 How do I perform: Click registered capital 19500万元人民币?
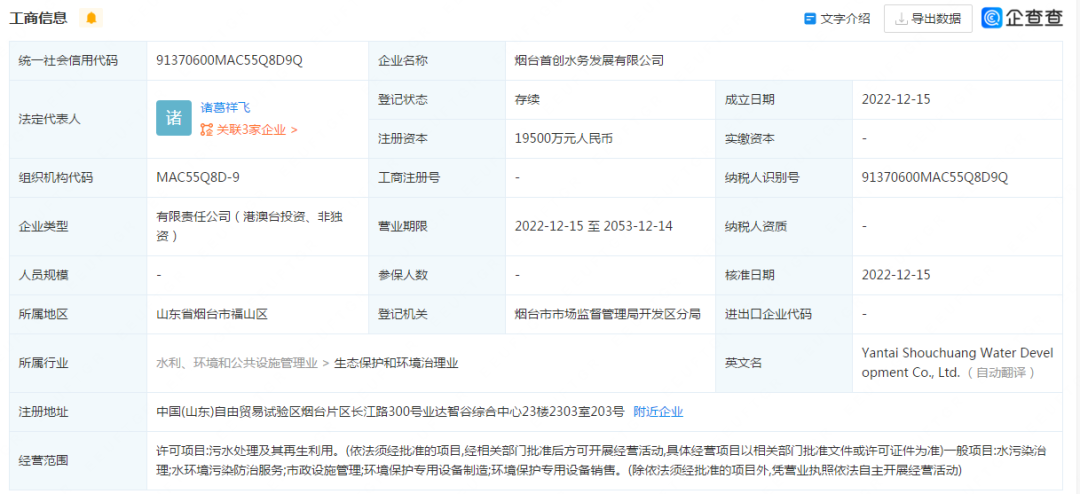(563, 138)
